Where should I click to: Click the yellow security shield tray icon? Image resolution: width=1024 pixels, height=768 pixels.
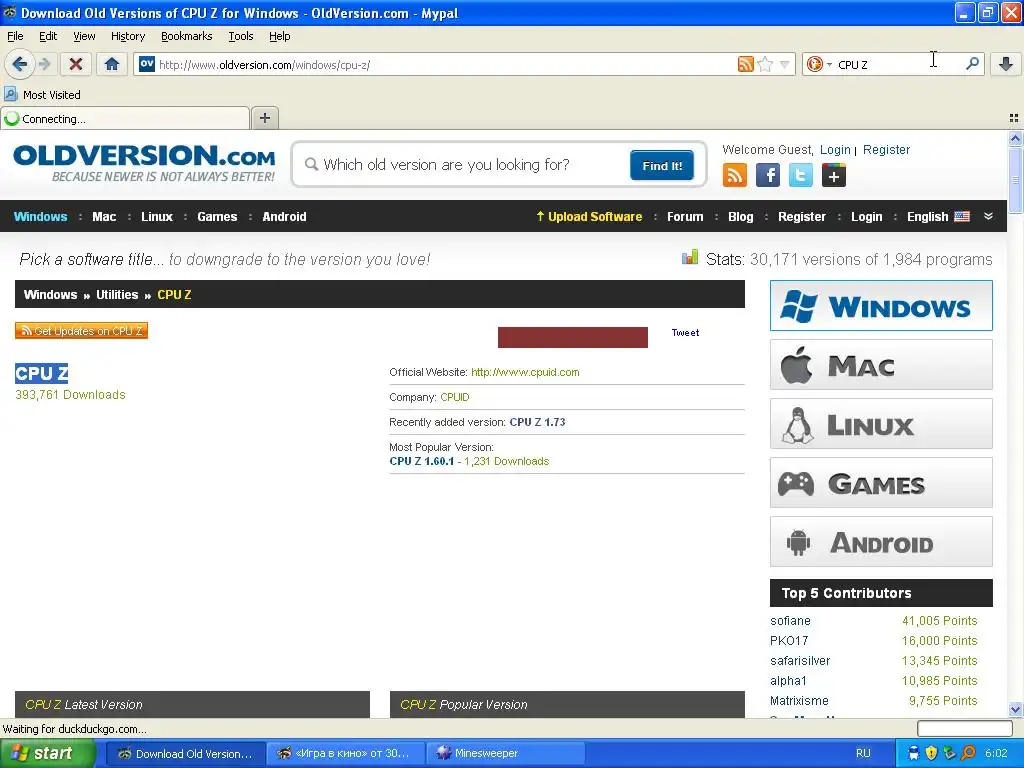(932, 753)
